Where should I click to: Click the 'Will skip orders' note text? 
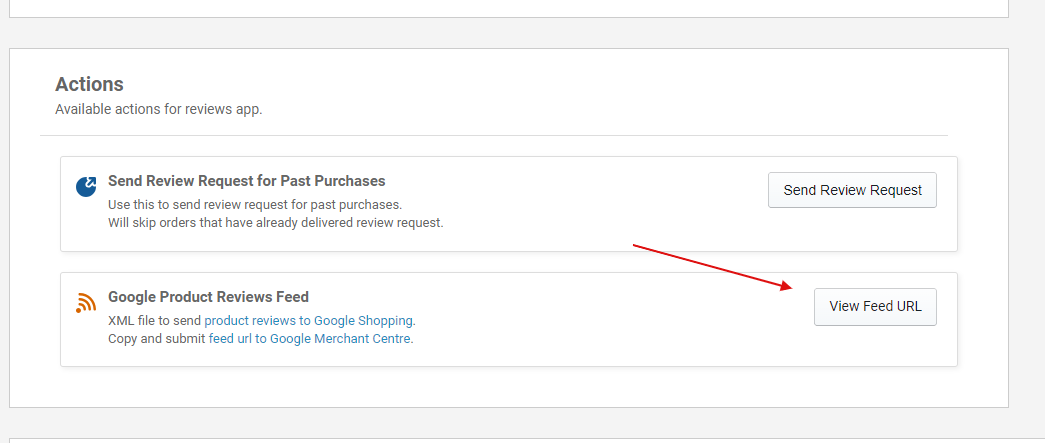tap(275, 222)
